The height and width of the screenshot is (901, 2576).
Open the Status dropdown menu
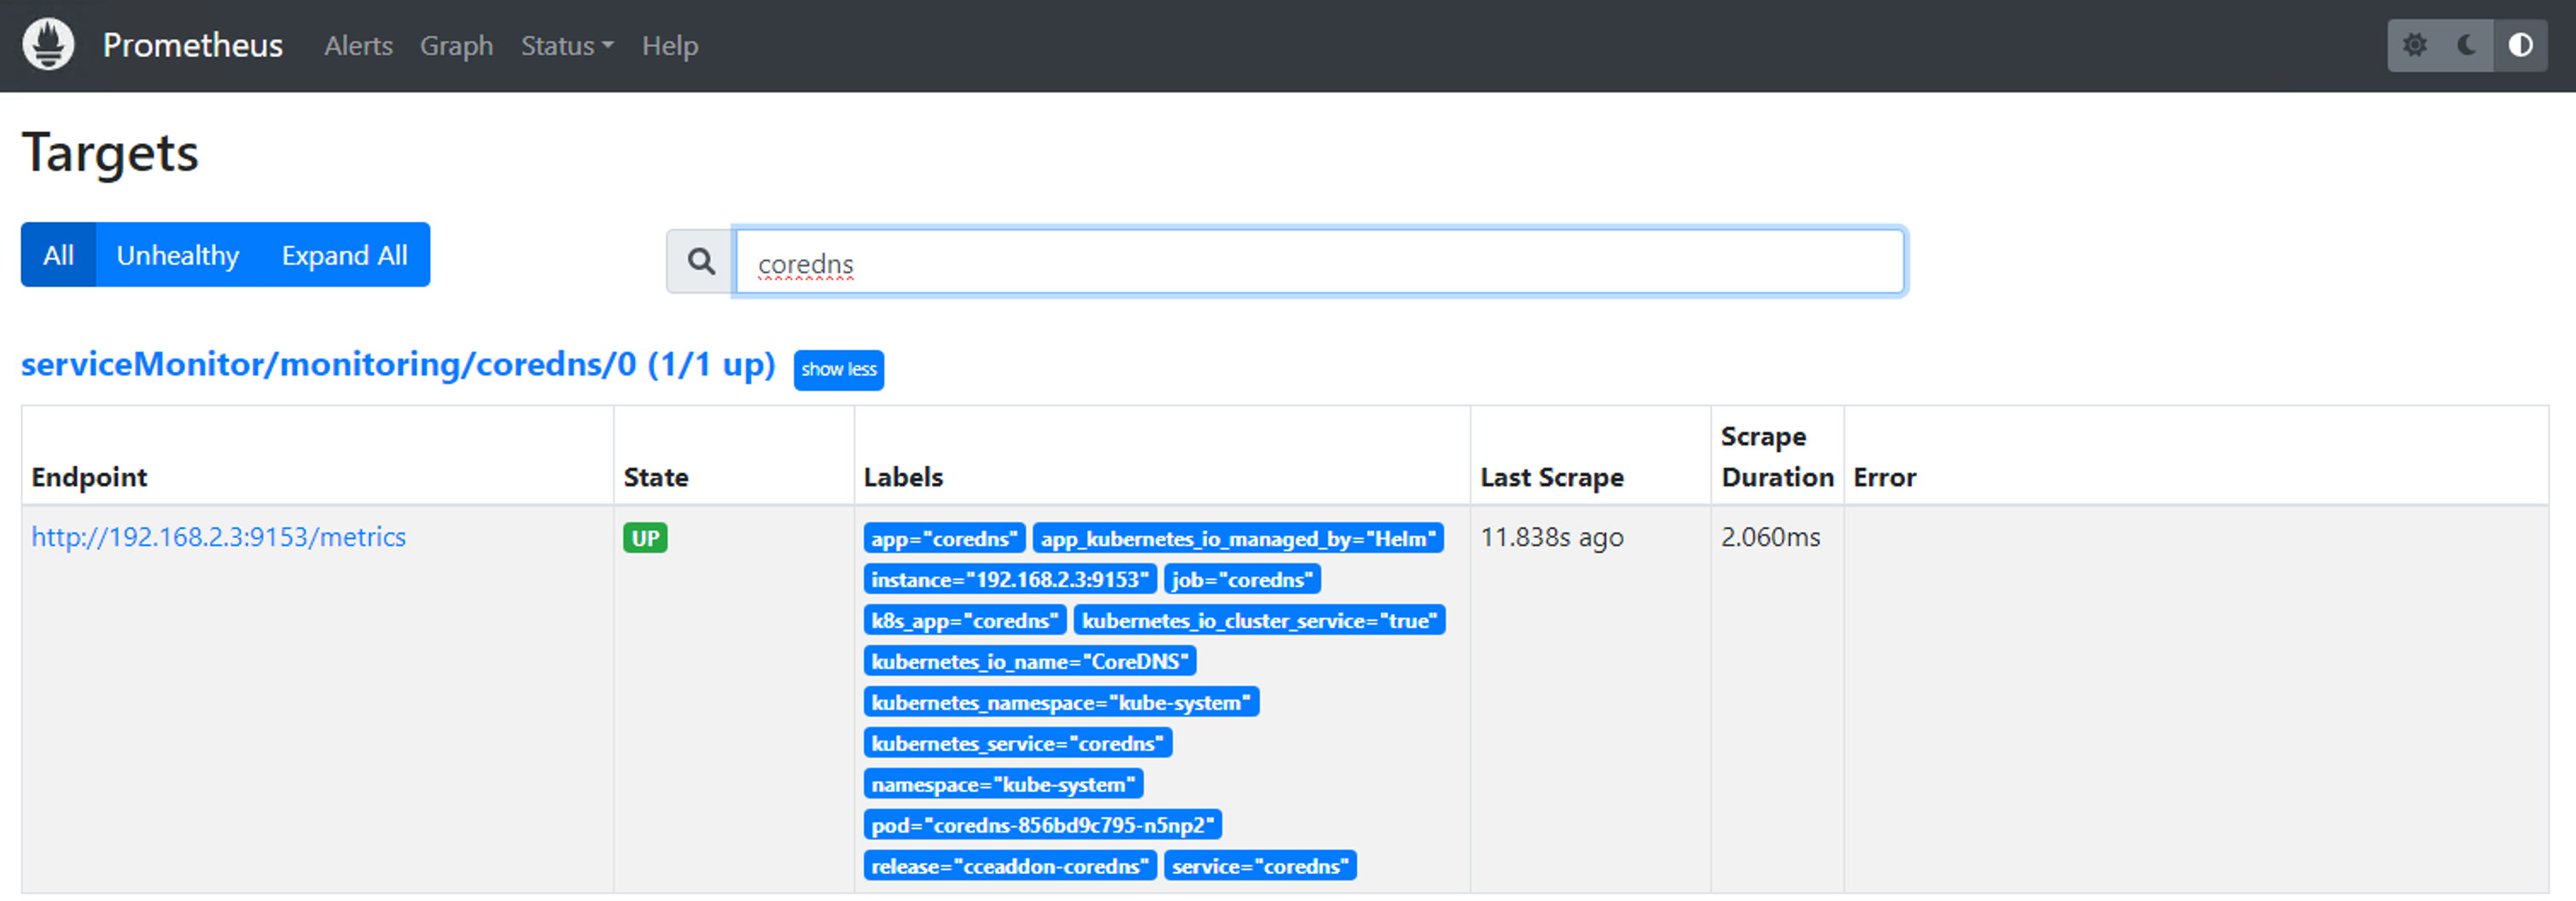click(566, 46)
